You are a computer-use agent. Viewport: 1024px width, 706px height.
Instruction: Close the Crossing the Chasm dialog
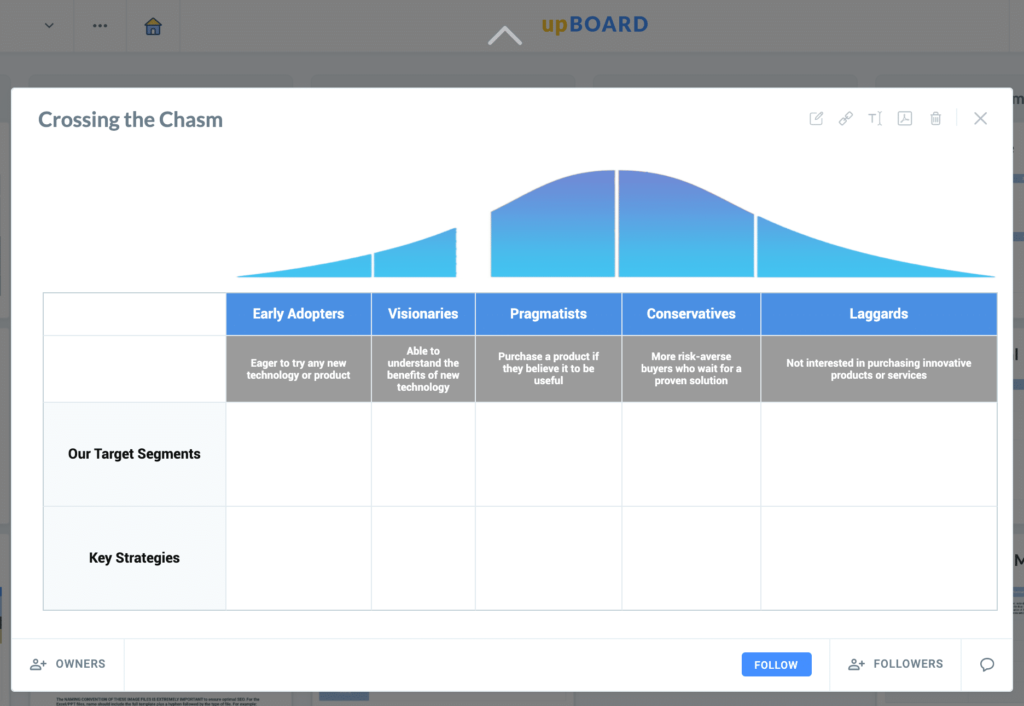tap(980, 118)
